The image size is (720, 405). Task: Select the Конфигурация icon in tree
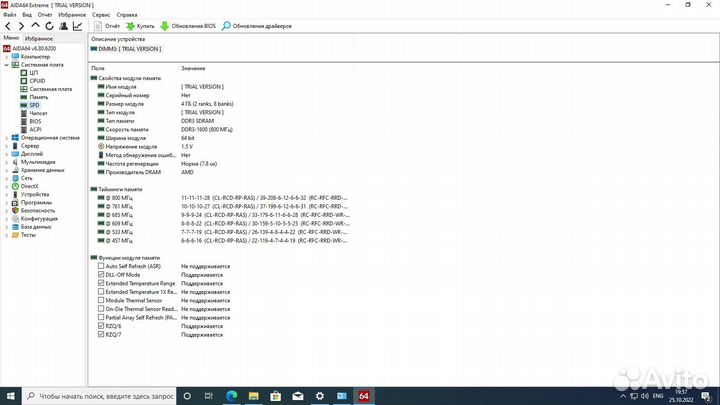15,219
